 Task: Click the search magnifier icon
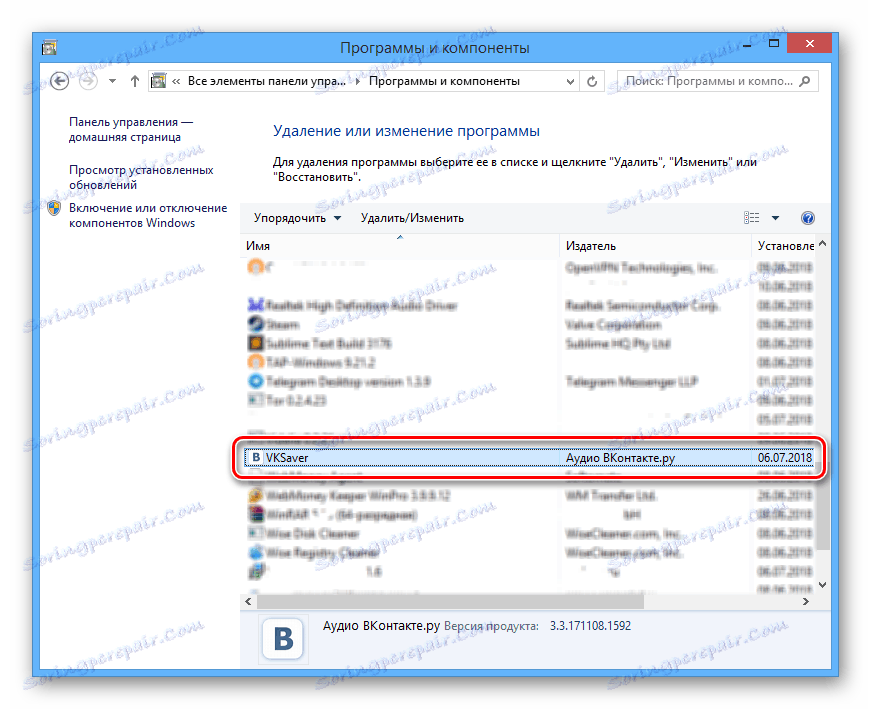(x=804, y=81)
